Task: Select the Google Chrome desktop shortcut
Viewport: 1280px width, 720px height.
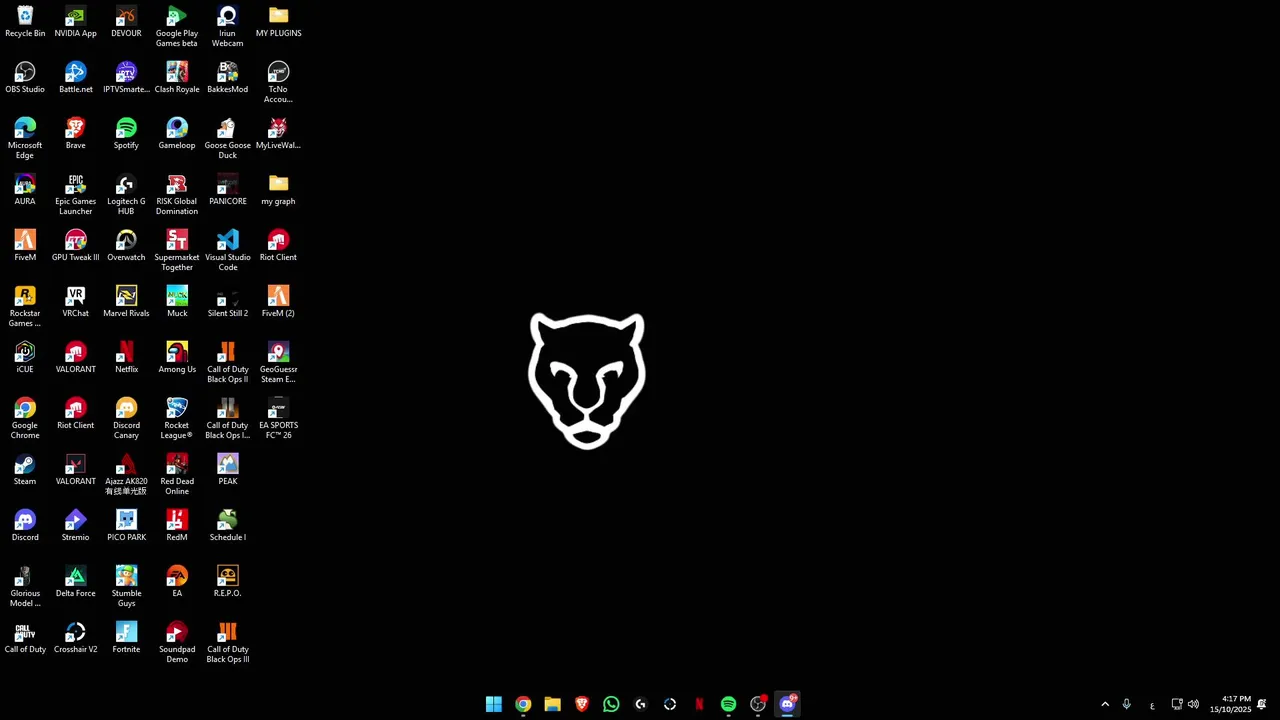Action: pyautogui.click(x=25, y=419)
